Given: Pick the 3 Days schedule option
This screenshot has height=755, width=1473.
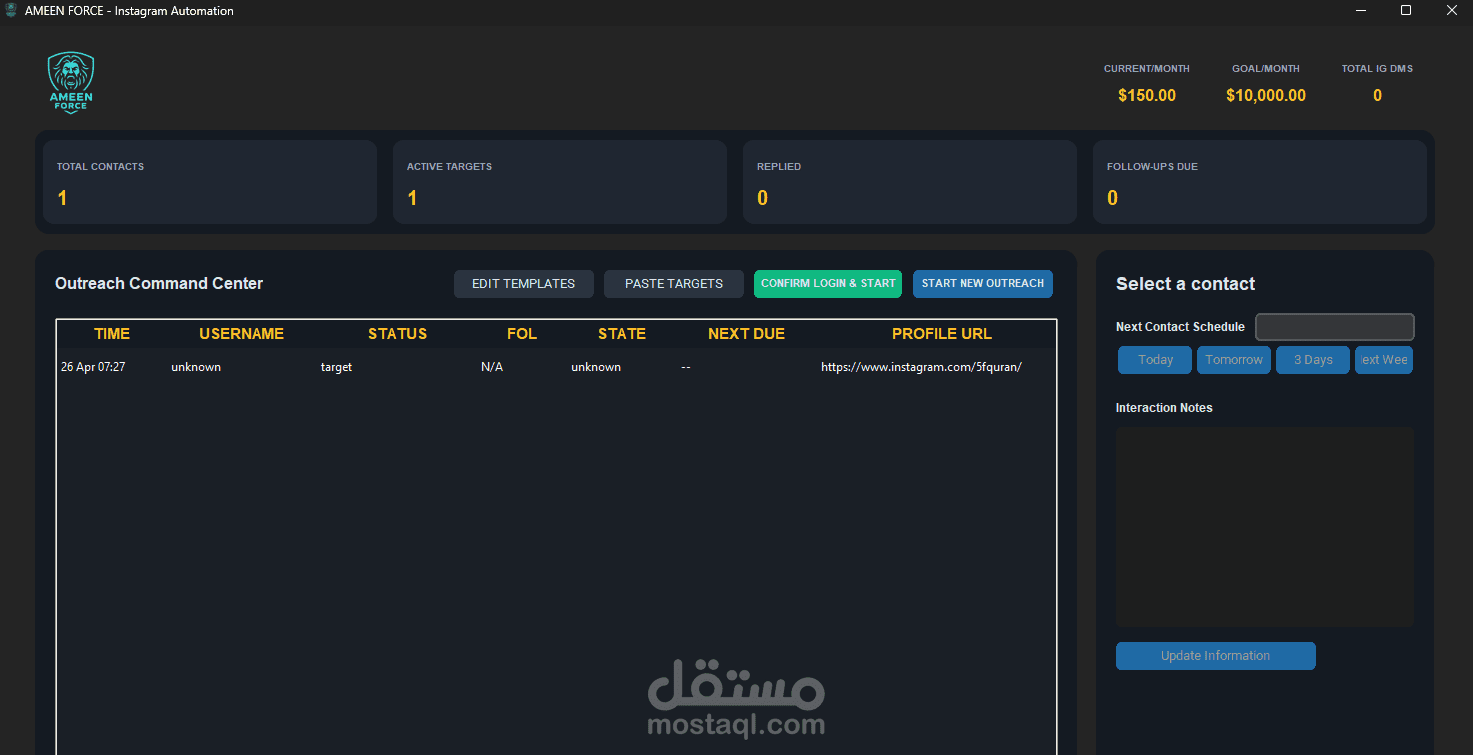Looking at the screenshot, I should [x=1313, y=360].
